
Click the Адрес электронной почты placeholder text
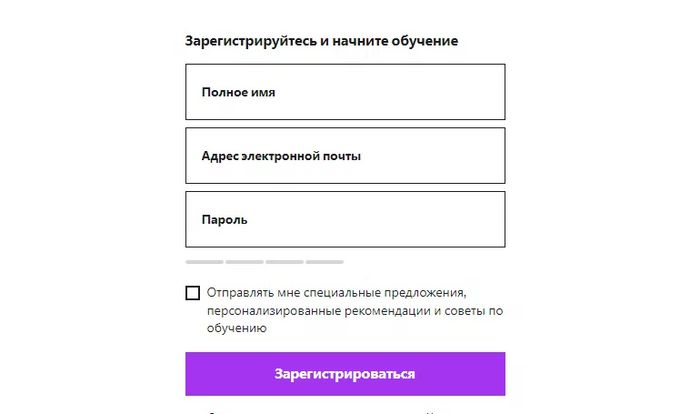click(281, 156)
